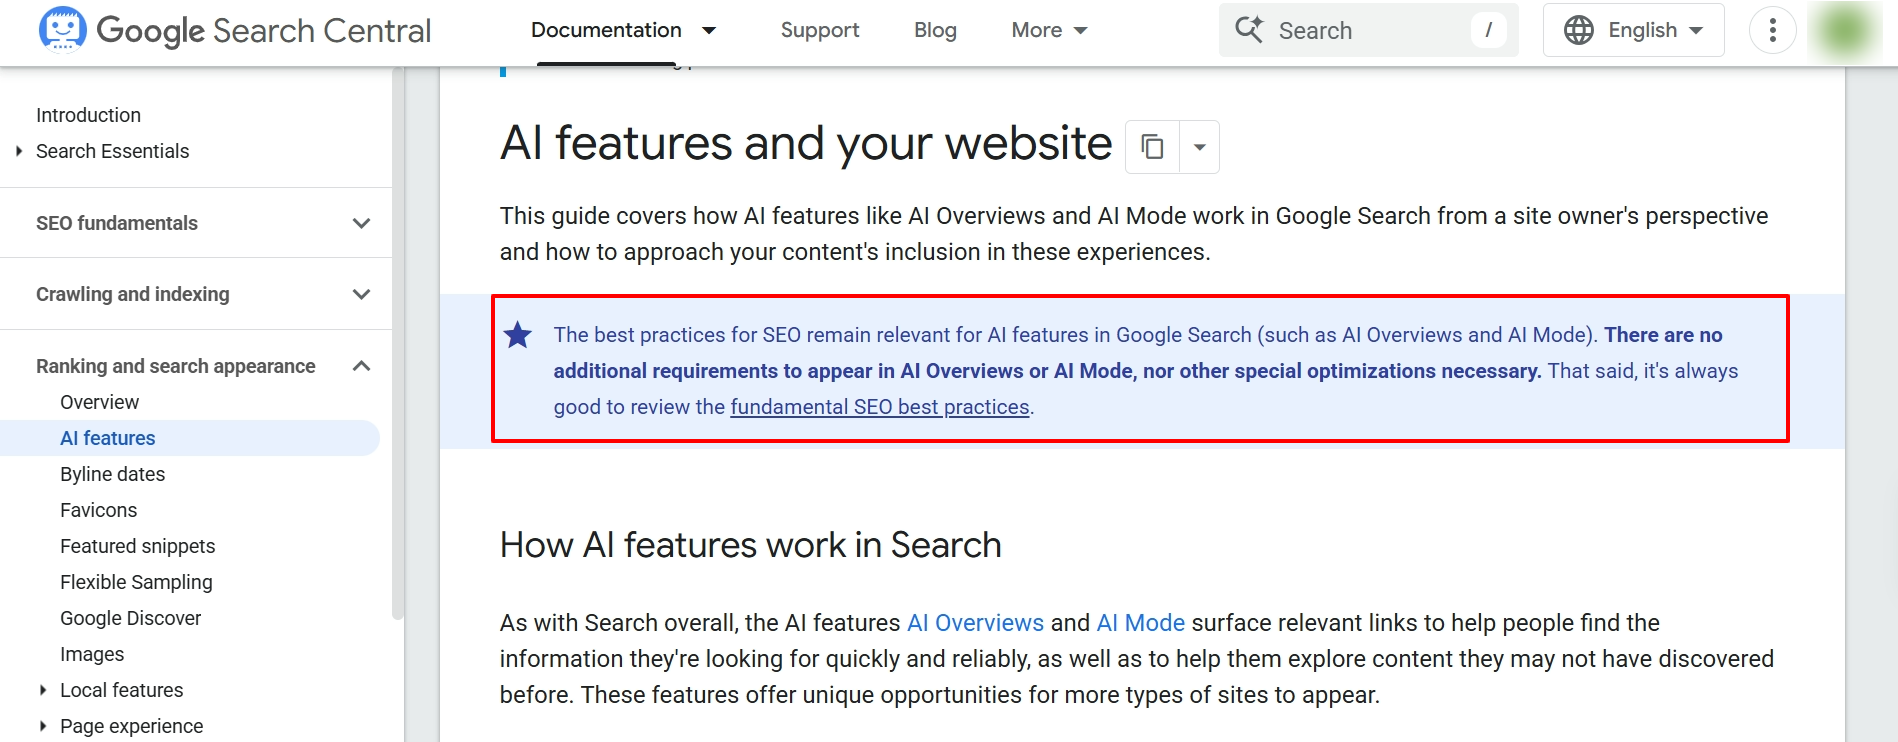Follow the AI Overviews link
The height and width of the screenshot is (742, 1898).
pyautogui.click(x=975, y=623)
